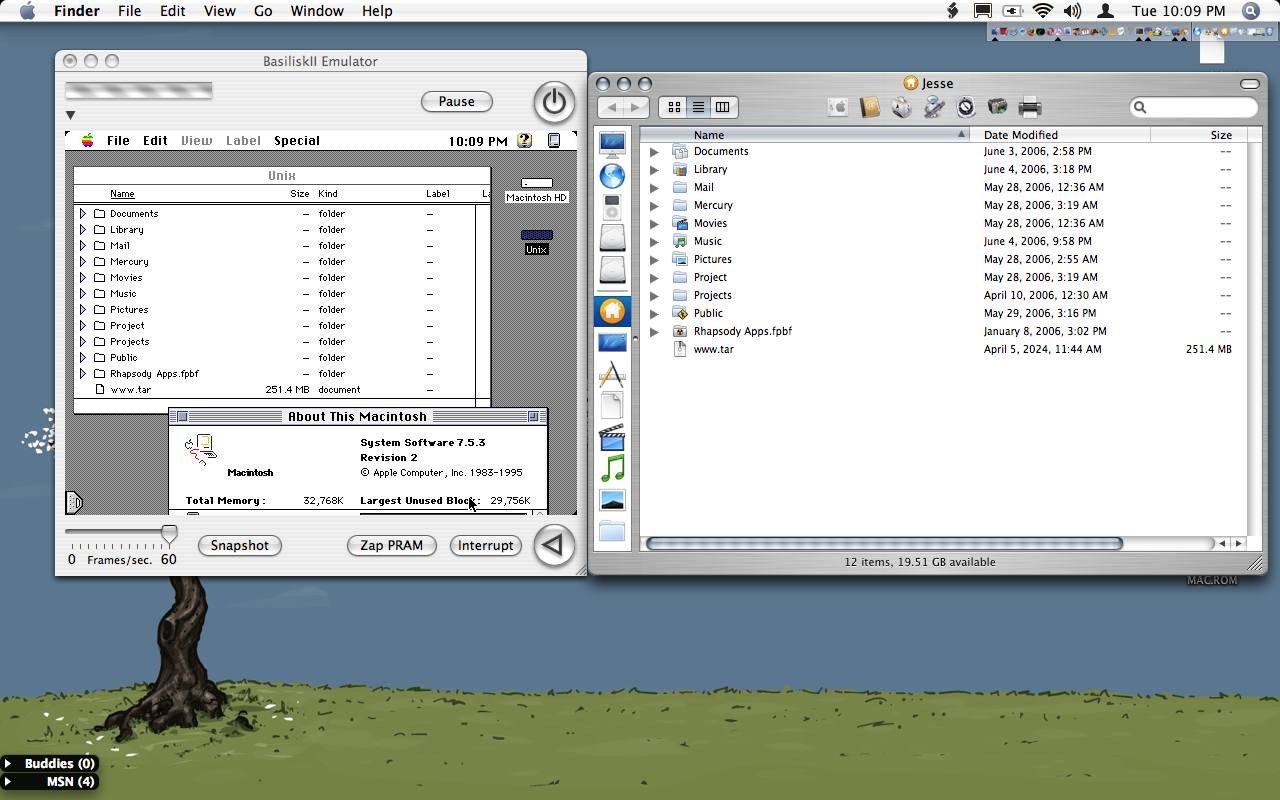
Task: Sort Finder list by Size column
Action: (1199, 135)
